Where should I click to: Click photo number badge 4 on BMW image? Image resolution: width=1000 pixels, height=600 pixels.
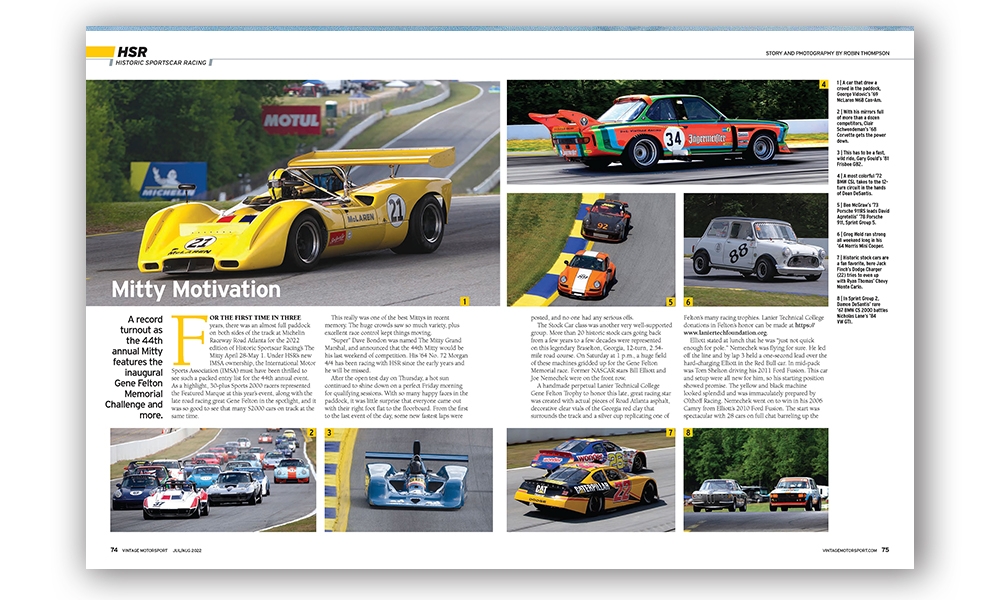pos(823,85)
